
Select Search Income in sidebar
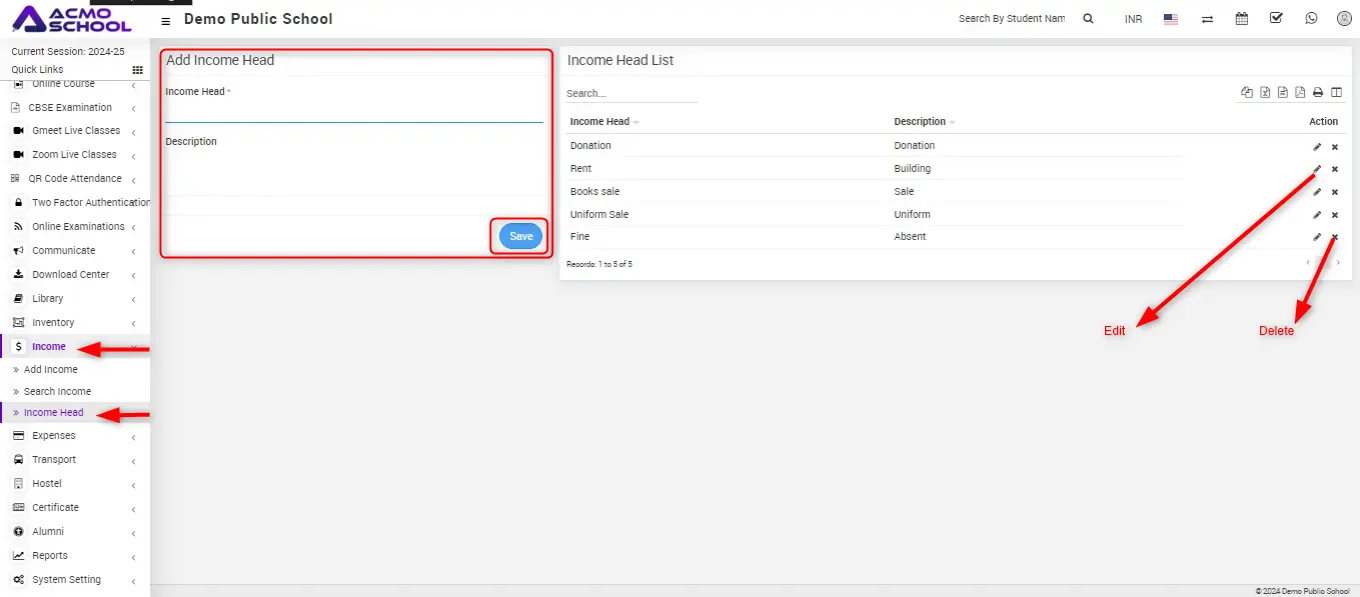[x=57, y=392]
